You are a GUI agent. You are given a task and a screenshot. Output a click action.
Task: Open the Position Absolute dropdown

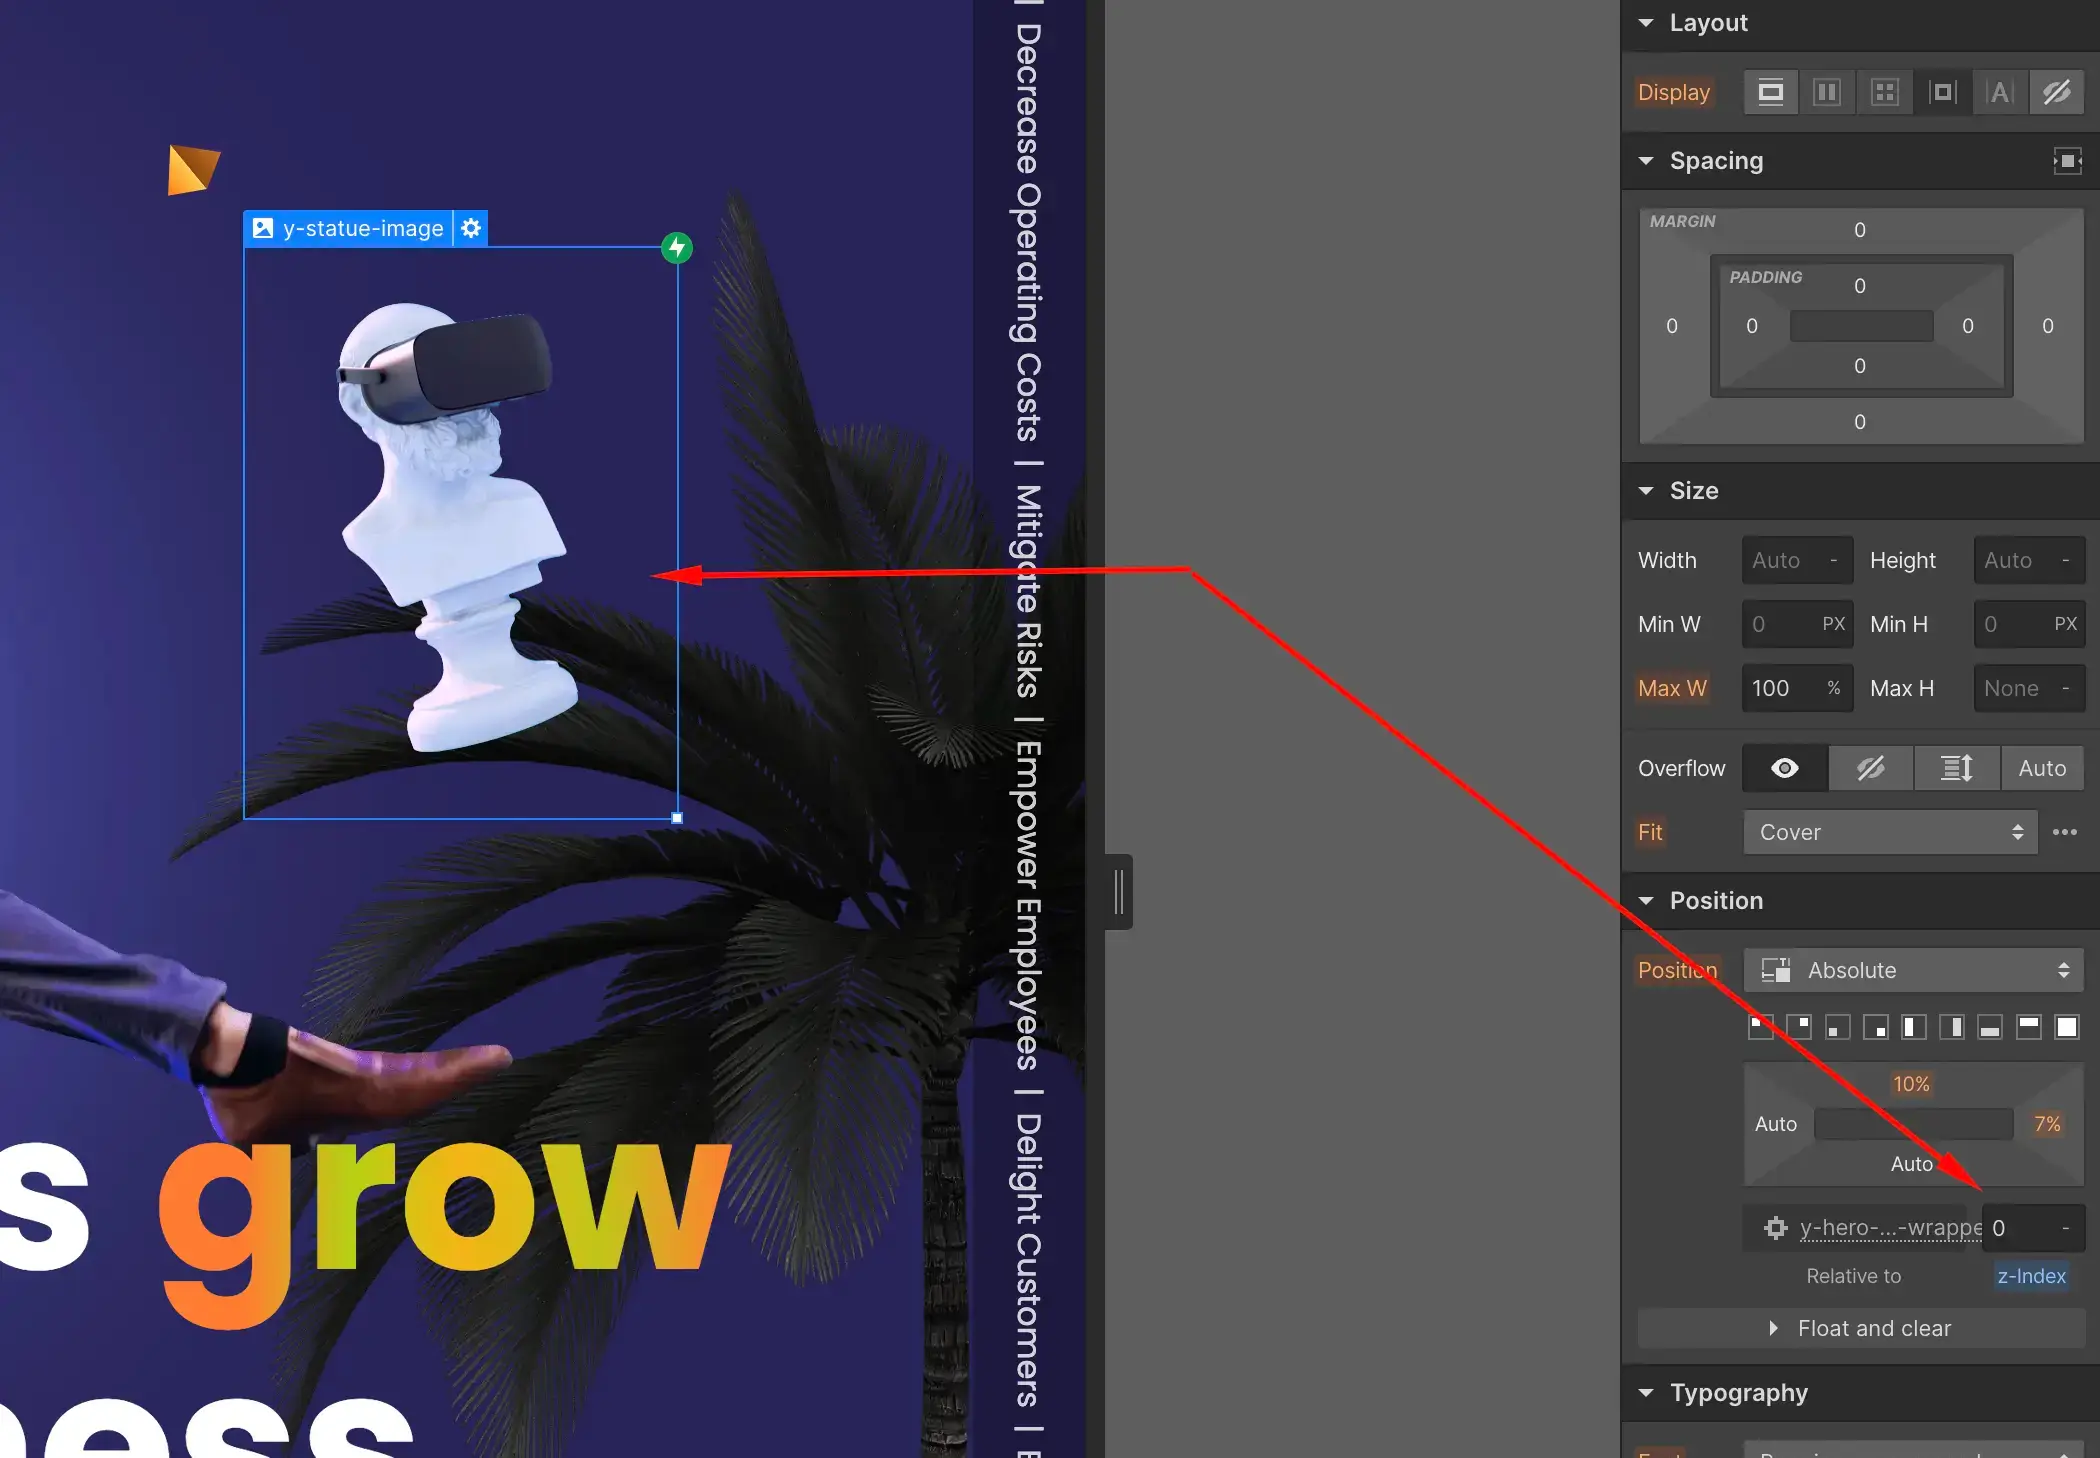(x=1913, y=970)
